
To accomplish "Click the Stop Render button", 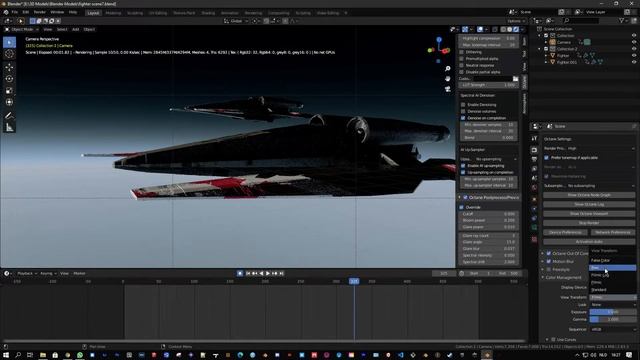I will 589,223.
